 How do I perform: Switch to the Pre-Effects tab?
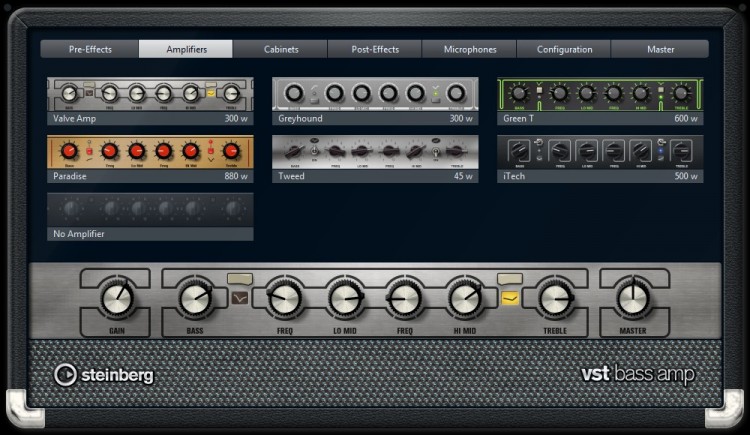coord(90,49)
